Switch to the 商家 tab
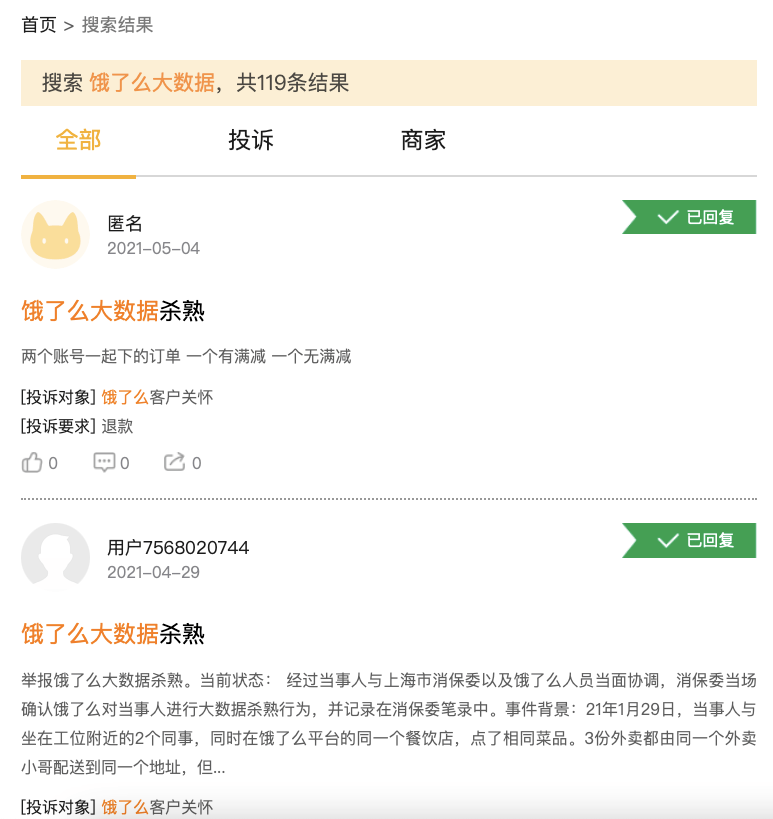773x819 pixels. 423,141
